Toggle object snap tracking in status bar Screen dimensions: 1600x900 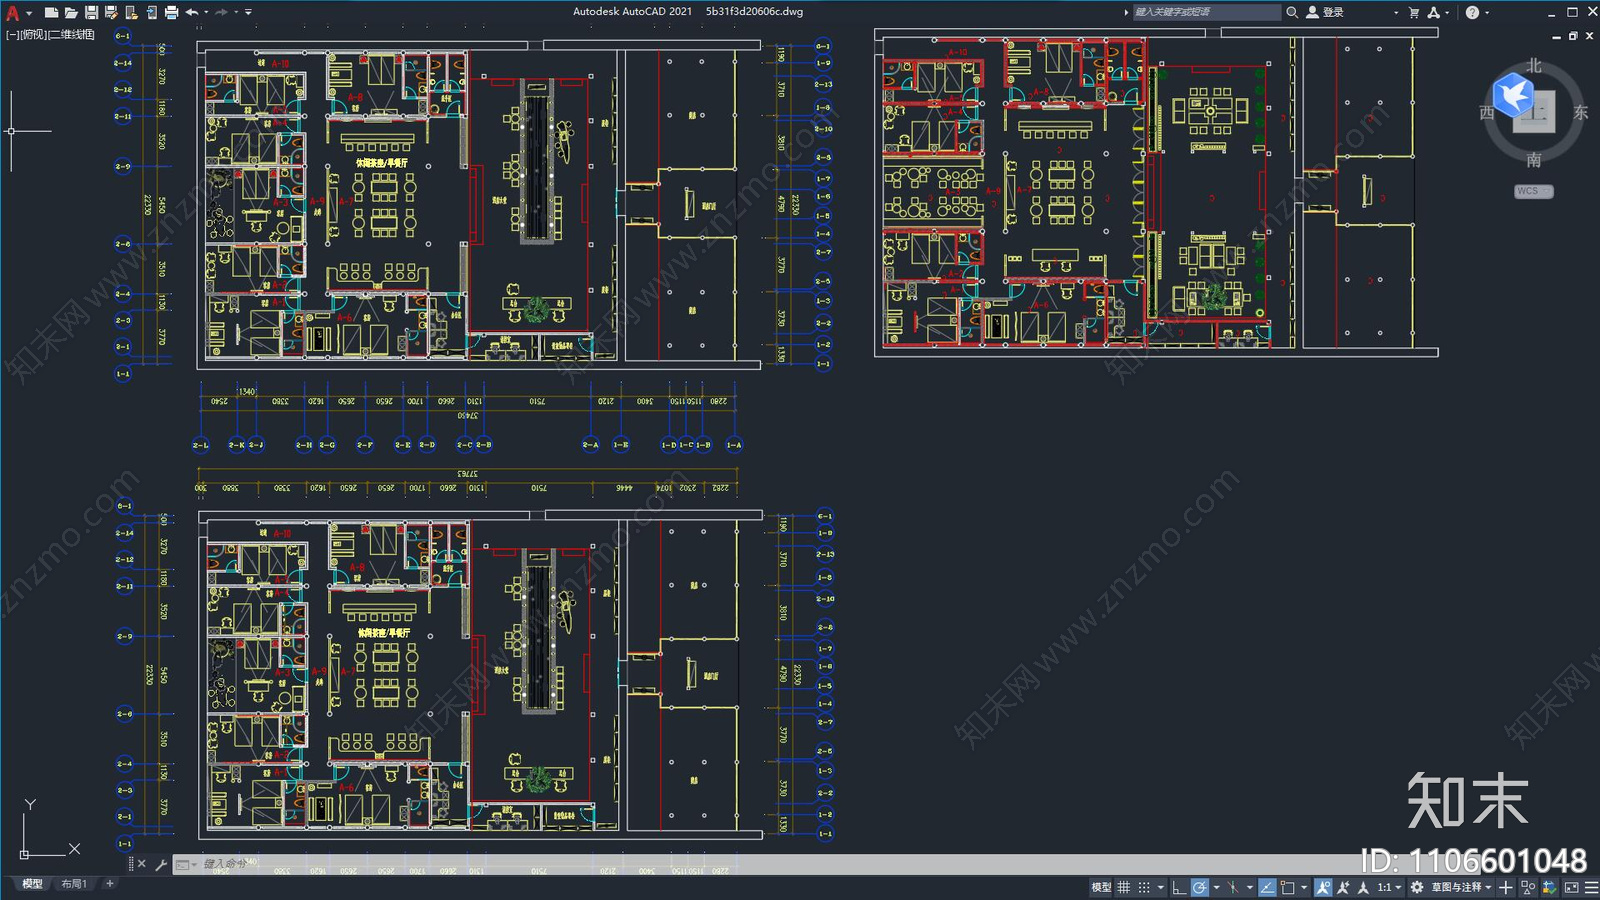point(1268,887)
